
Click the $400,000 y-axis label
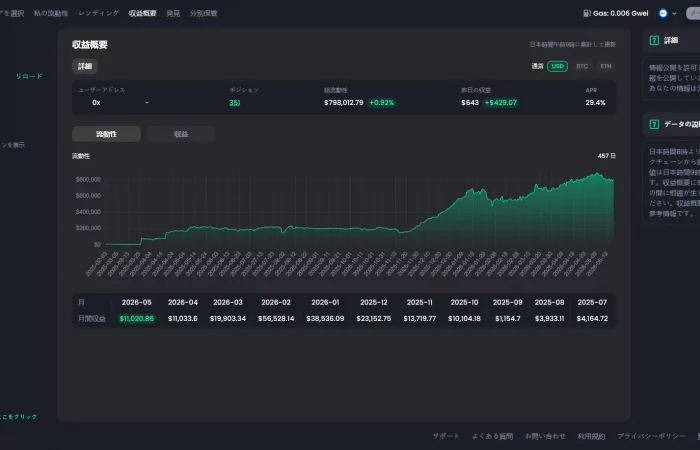pos(88,212)
